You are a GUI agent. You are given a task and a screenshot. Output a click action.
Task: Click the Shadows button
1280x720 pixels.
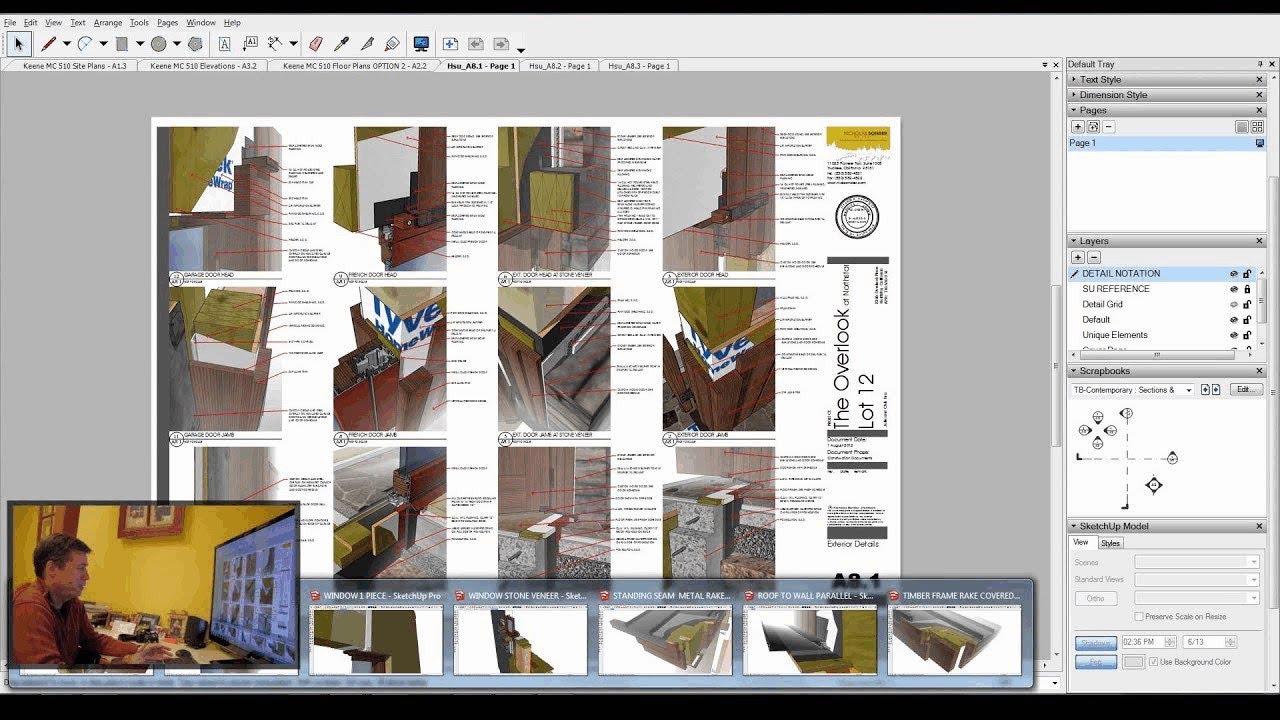[1096, 642]
